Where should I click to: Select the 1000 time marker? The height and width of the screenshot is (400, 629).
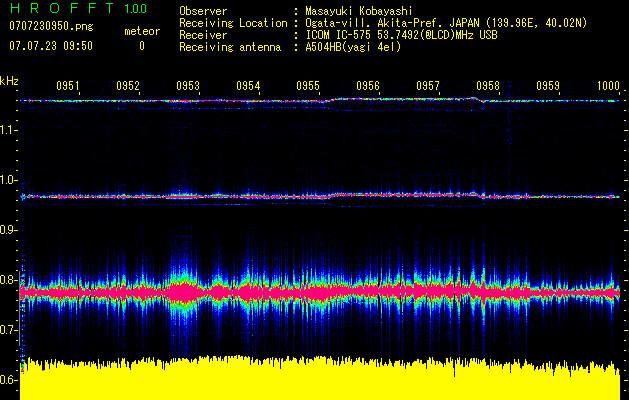pos(608,87)
